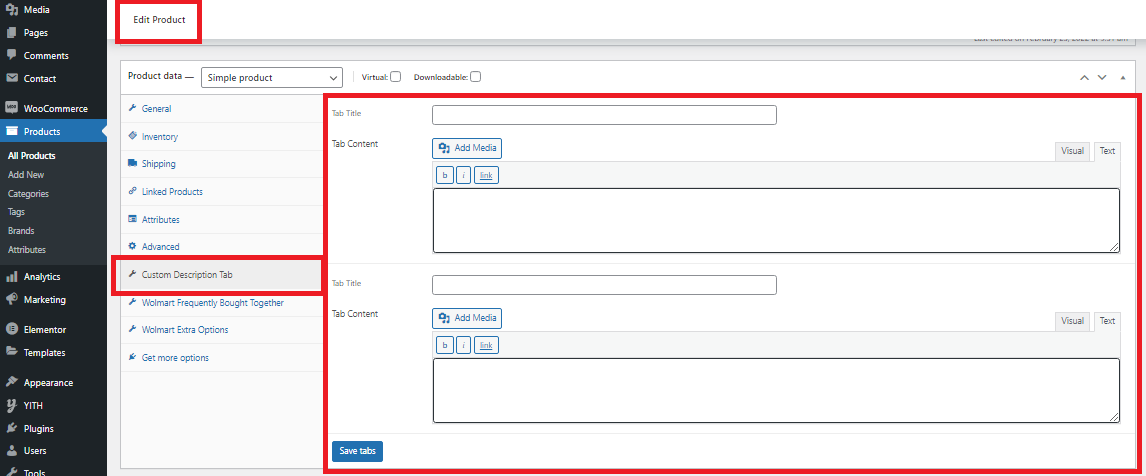Open All Products submenu link

[x=31, y=156]
